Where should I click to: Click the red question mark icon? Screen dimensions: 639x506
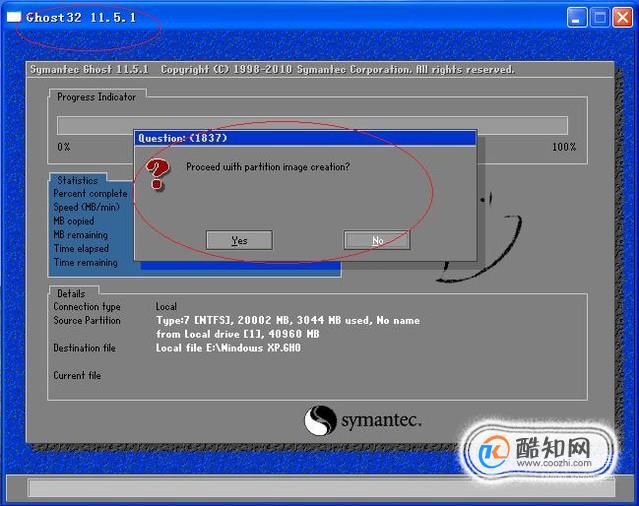point(157,174)
